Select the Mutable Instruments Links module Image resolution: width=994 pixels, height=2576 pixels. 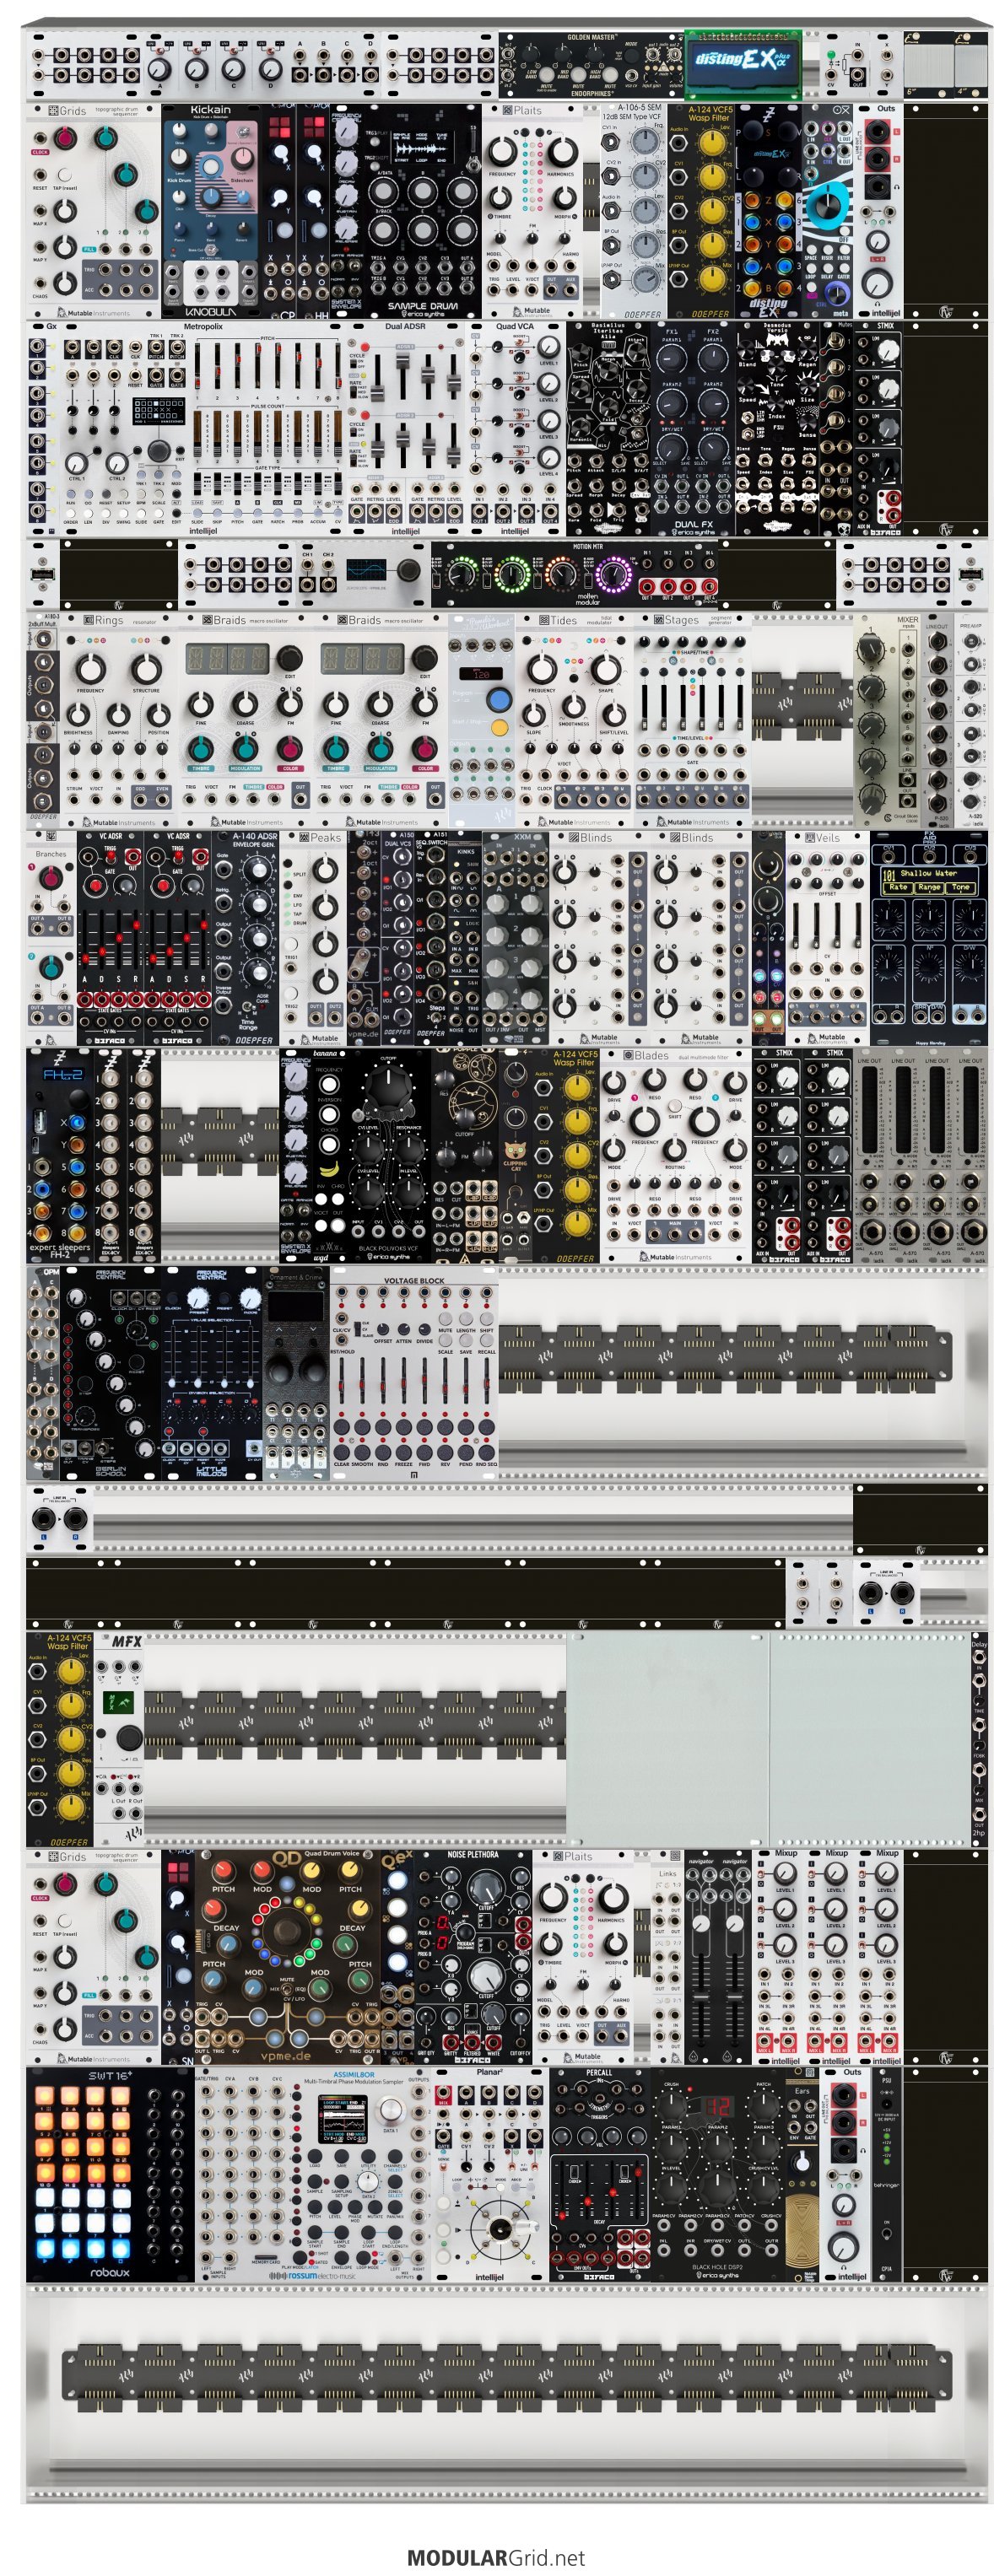[x=667, y=1955]
